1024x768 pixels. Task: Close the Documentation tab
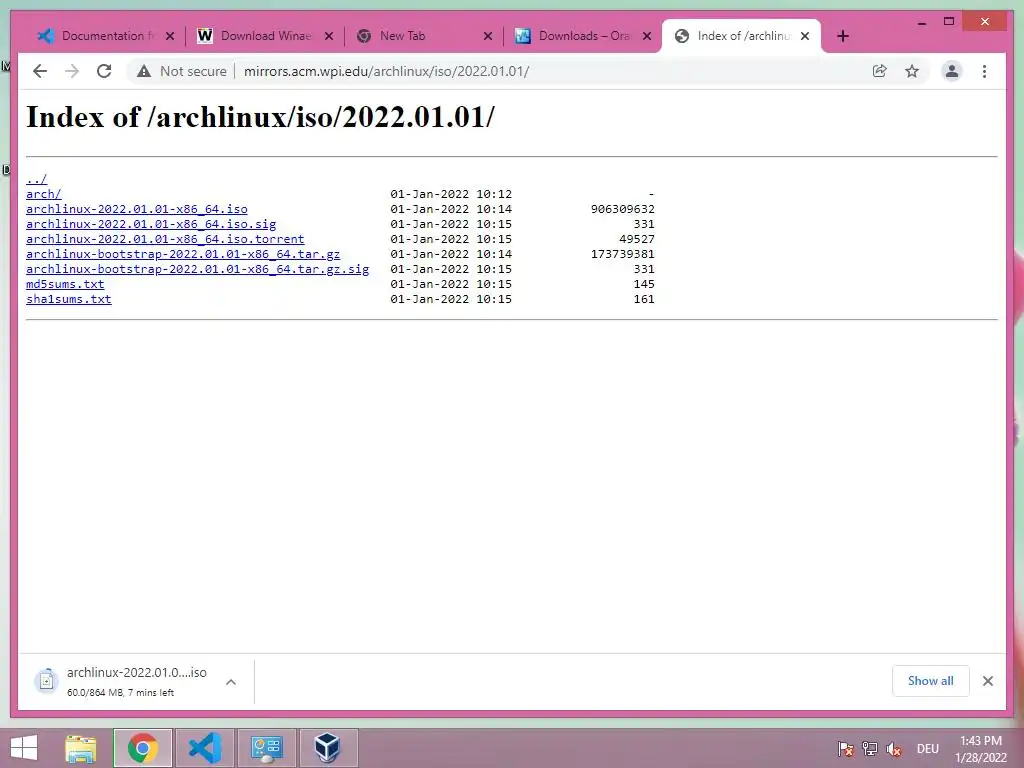170,36
